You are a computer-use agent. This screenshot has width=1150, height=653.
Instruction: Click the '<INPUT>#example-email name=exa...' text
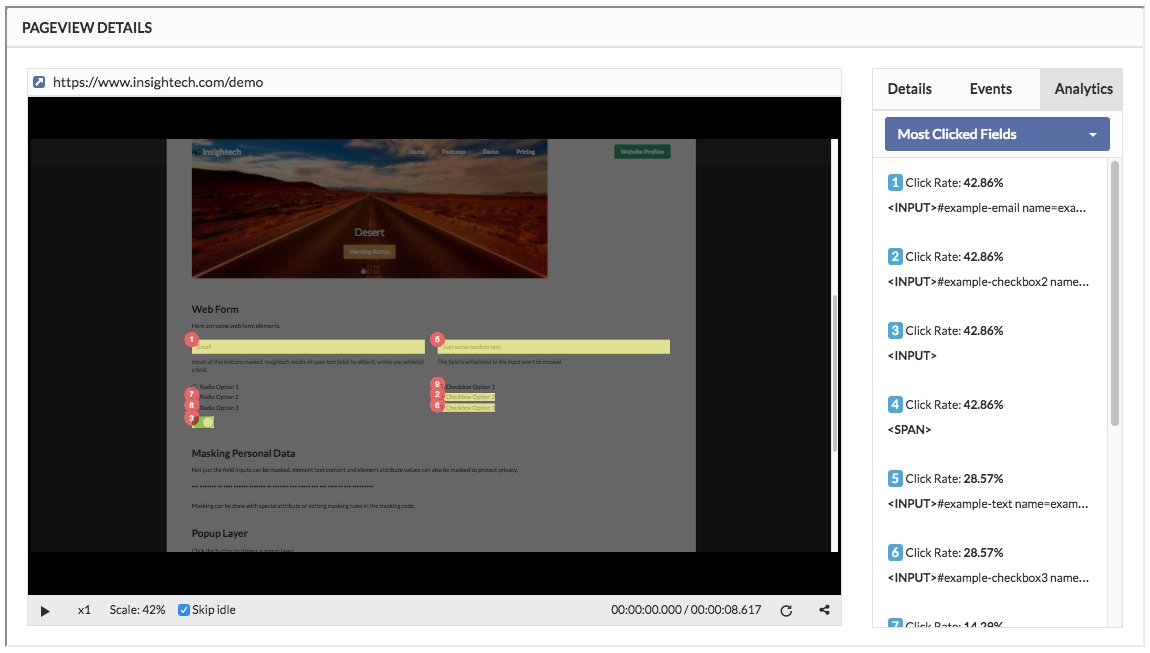(x=986, y=208)
